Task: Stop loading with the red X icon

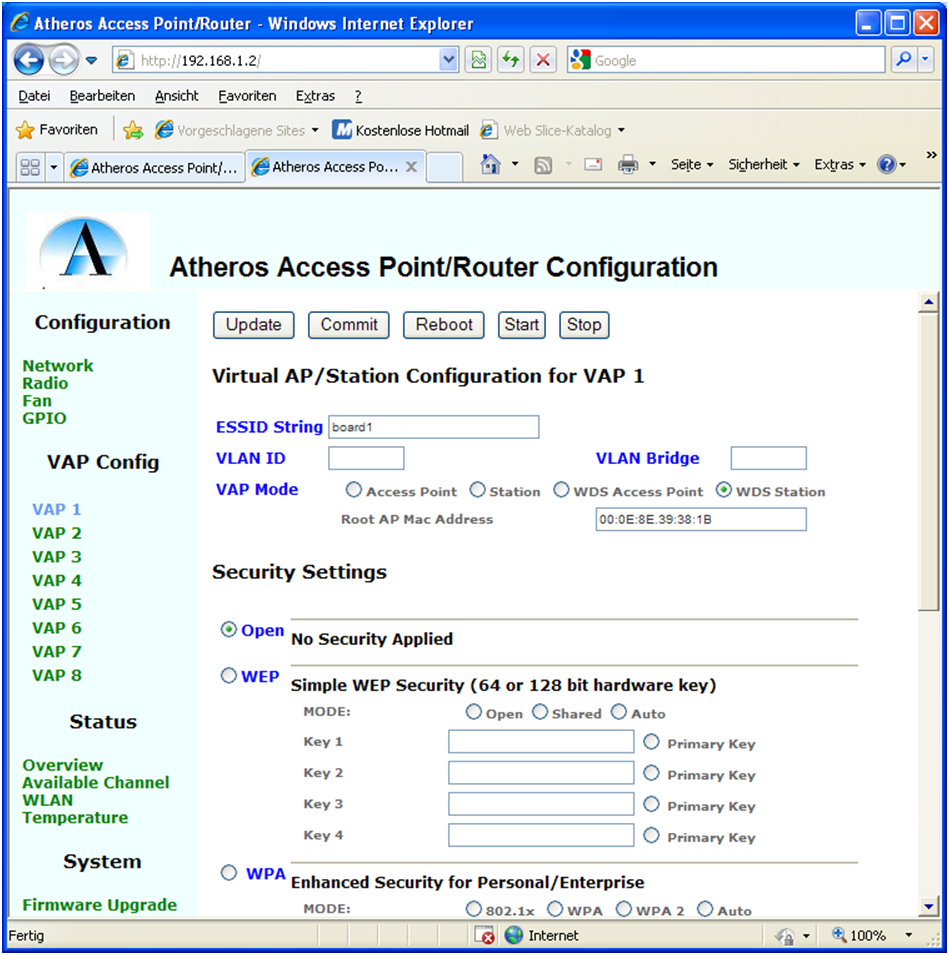Action: click(x=543, y=60)
